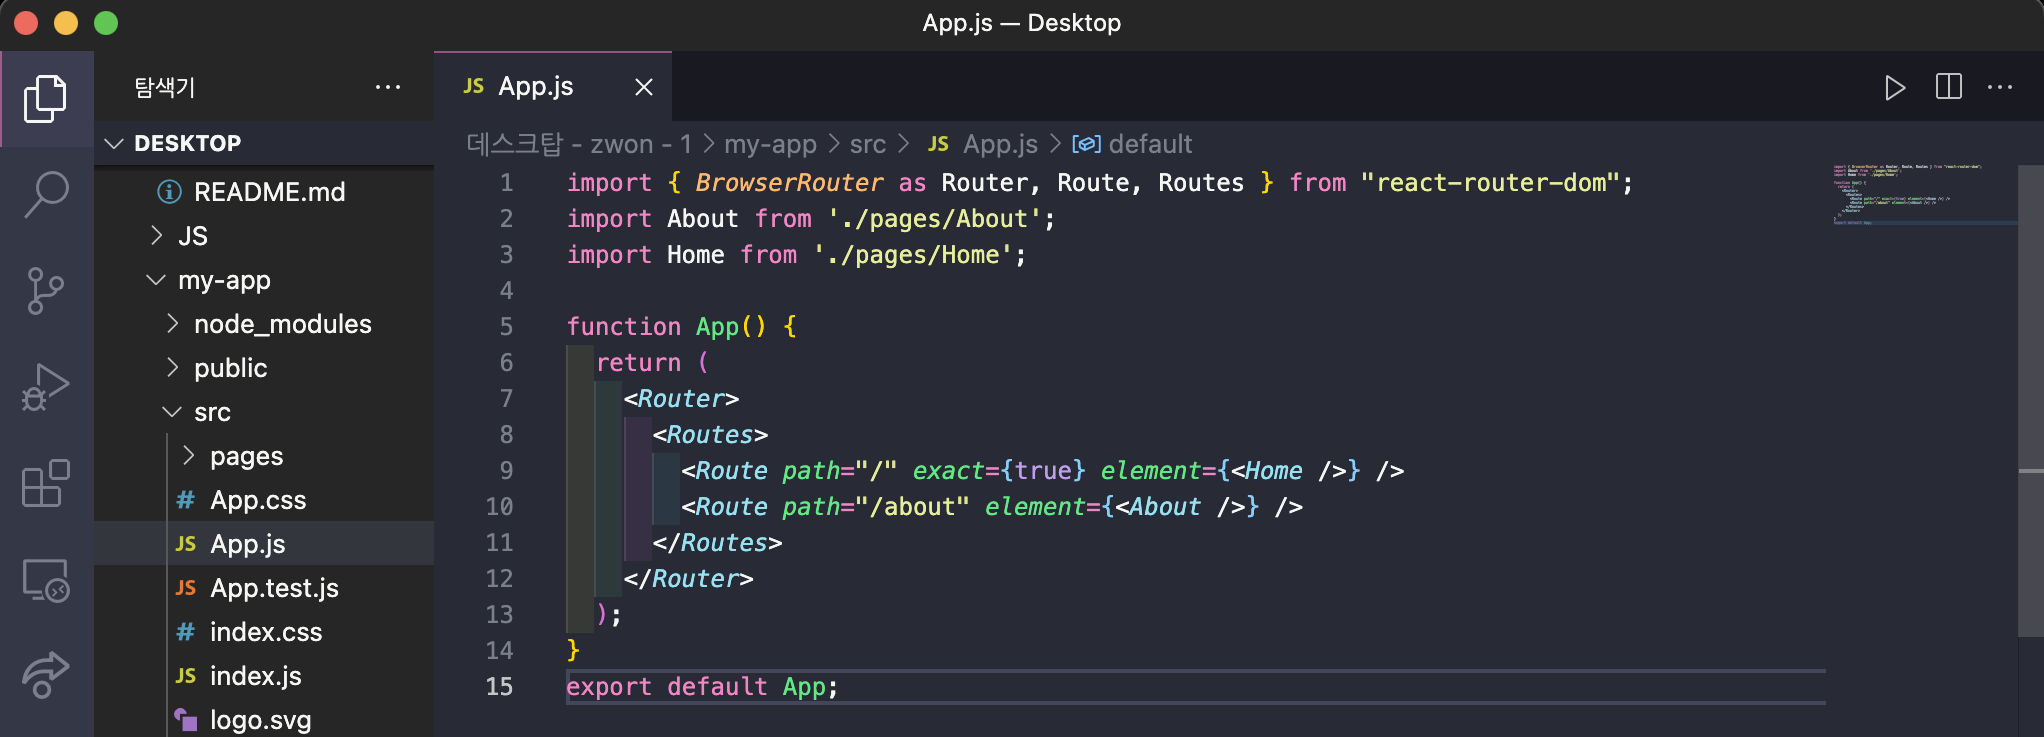
Task: Open the Remote Explorer view
Action: 45,580
